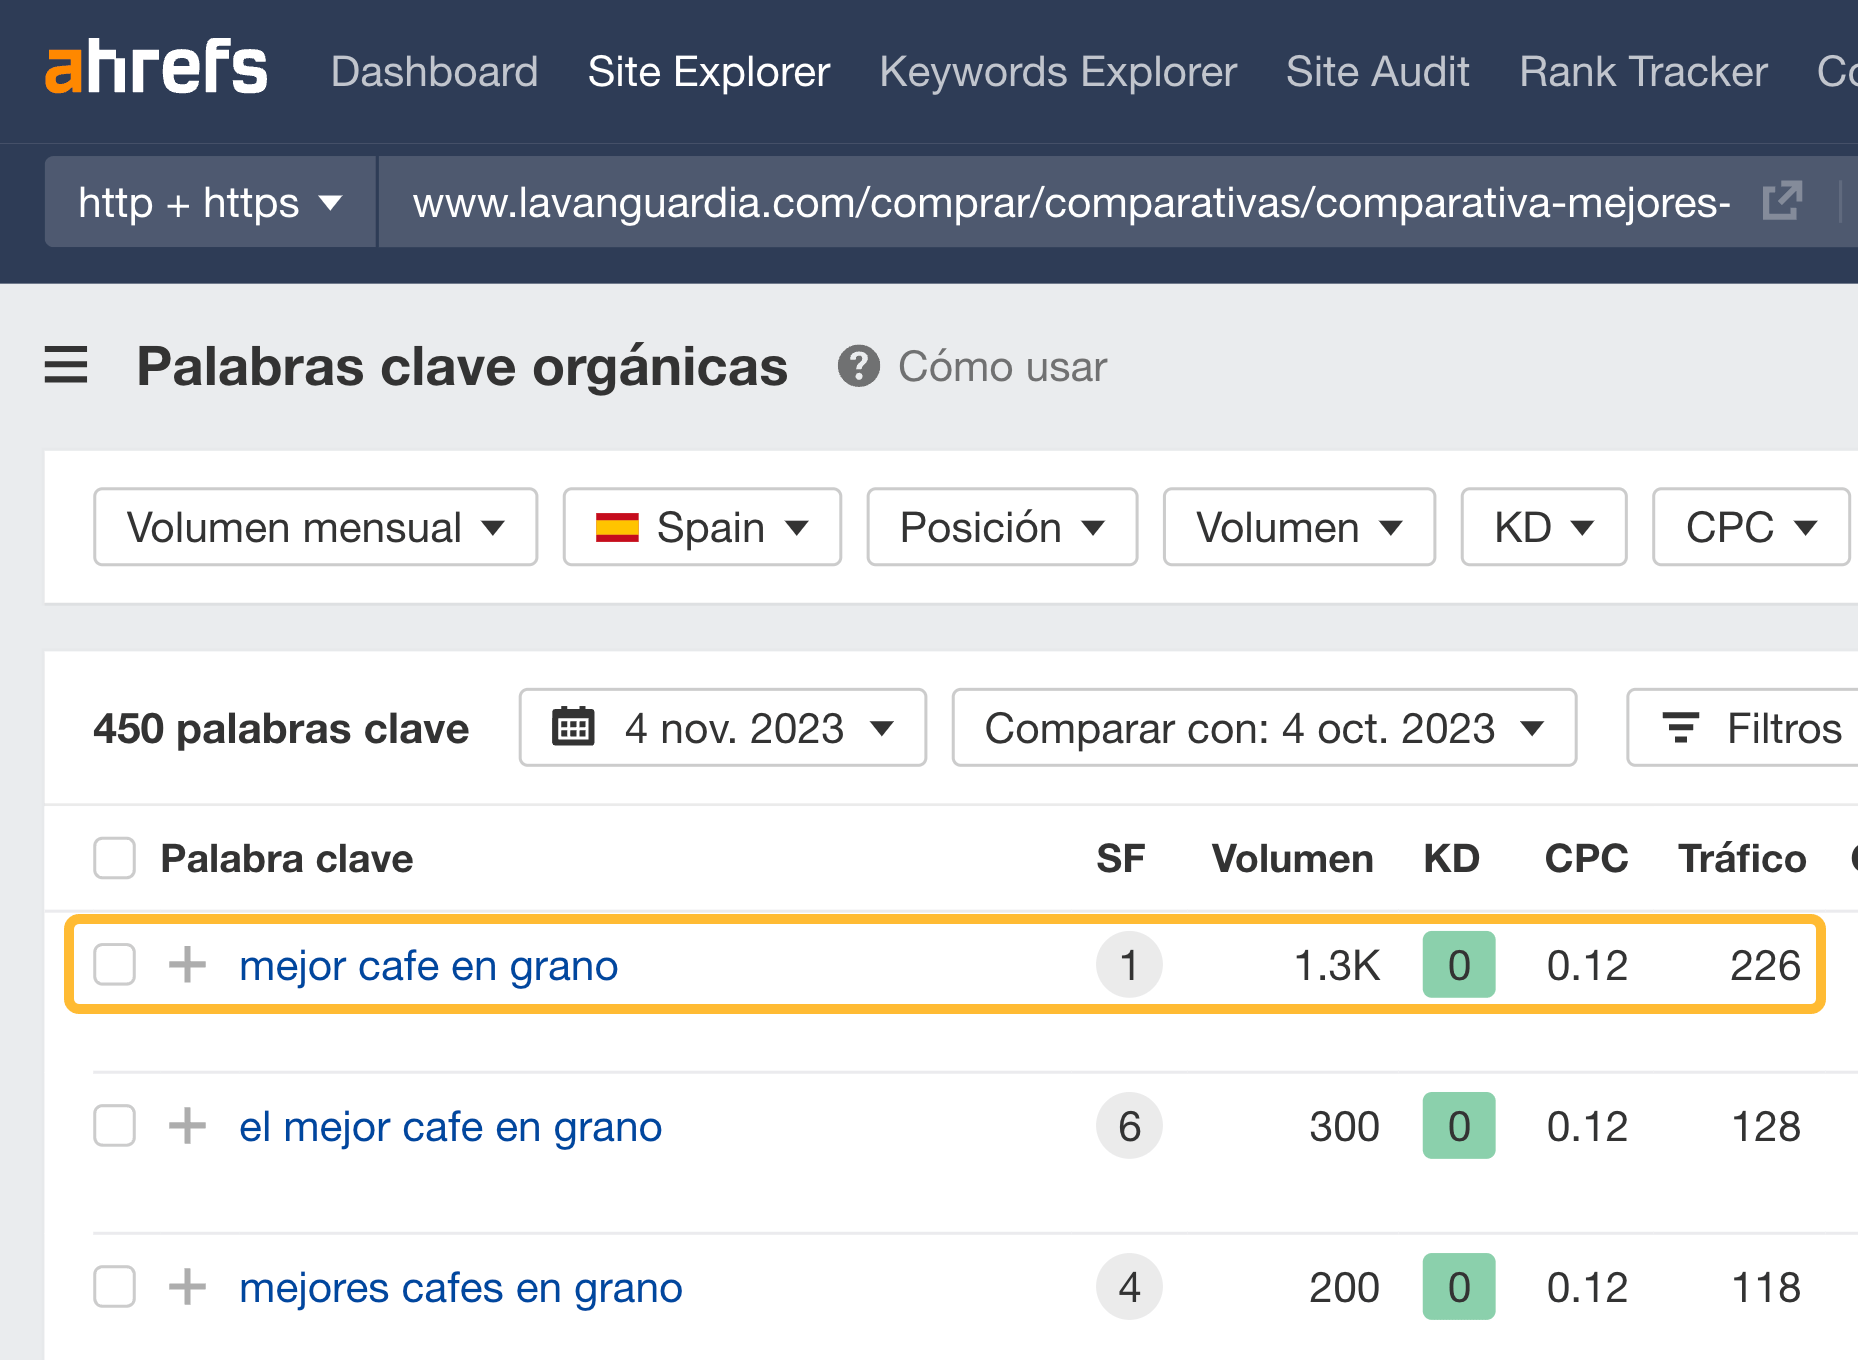The image size is (1858, 1360).
Task: Open the Site Audit section
Action: 1377,71
